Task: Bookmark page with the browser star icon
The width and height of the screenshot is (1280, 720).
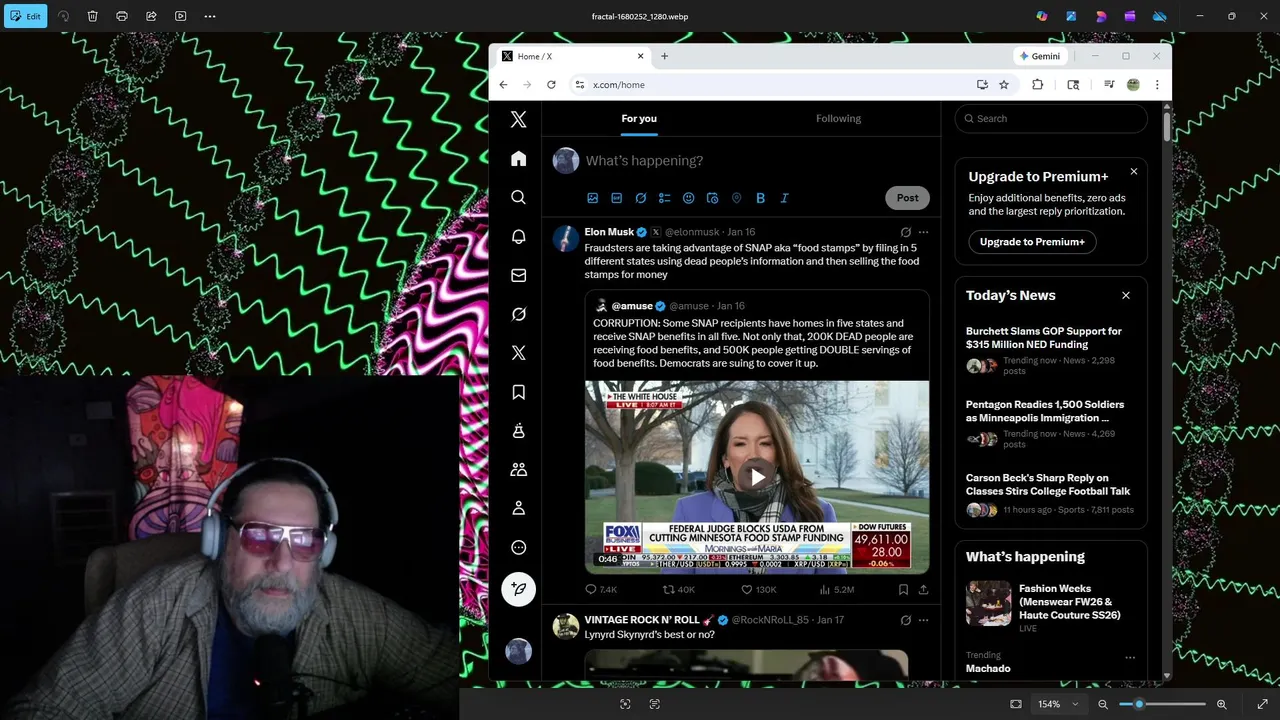Action: (1004, 85)
